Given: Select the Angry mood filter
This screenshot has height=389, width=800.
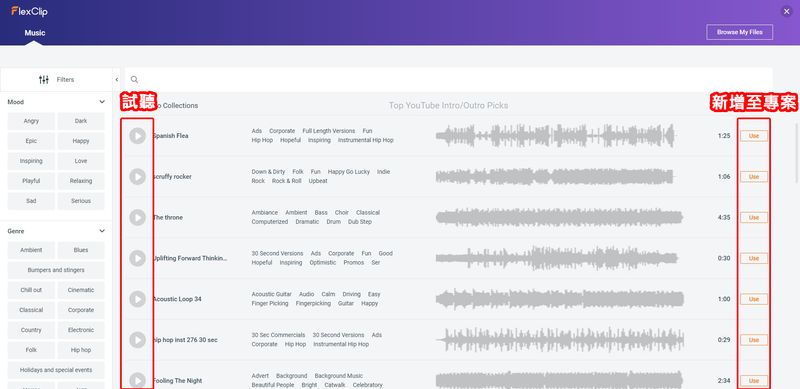Looking at the screenshot, I should pyautogui.click(x=31, y=121).
